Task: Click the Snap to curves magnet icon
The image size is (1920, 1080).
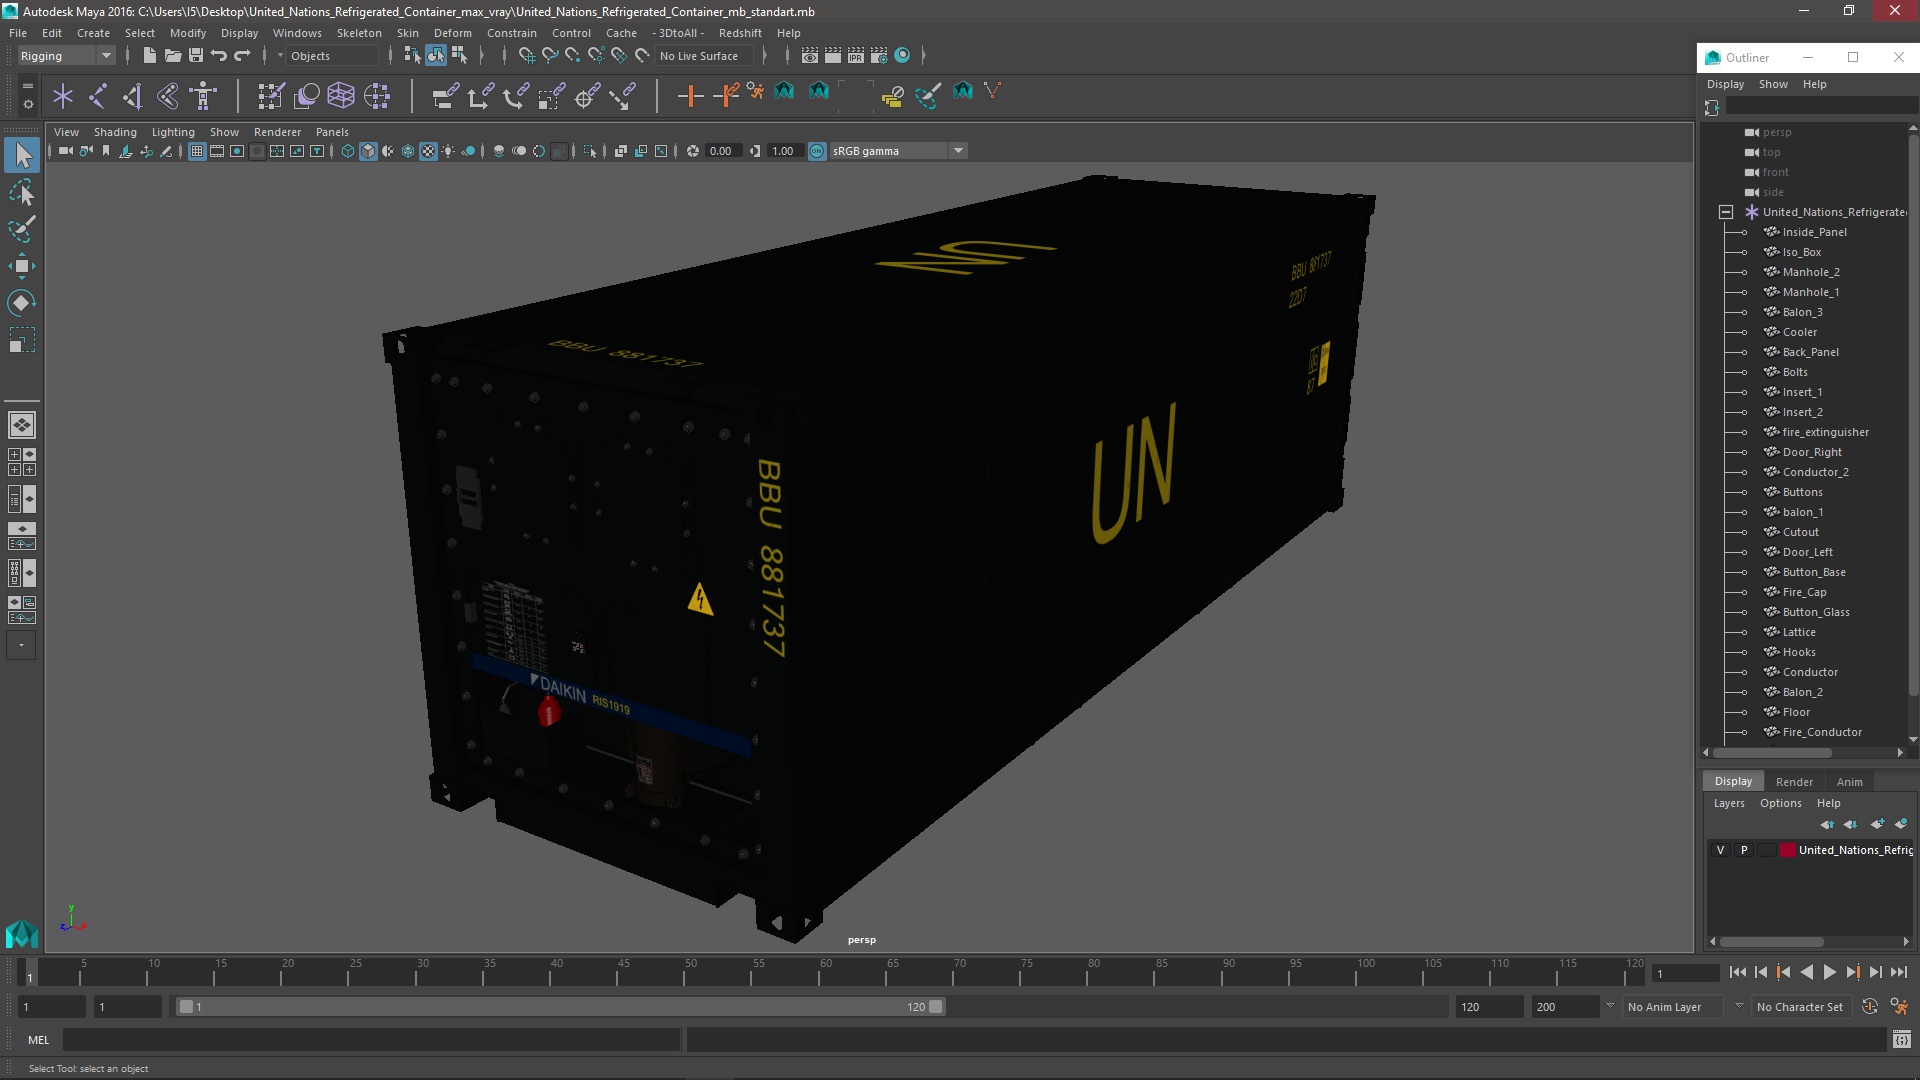Action: pyautogui.click(x=549, y=56)
